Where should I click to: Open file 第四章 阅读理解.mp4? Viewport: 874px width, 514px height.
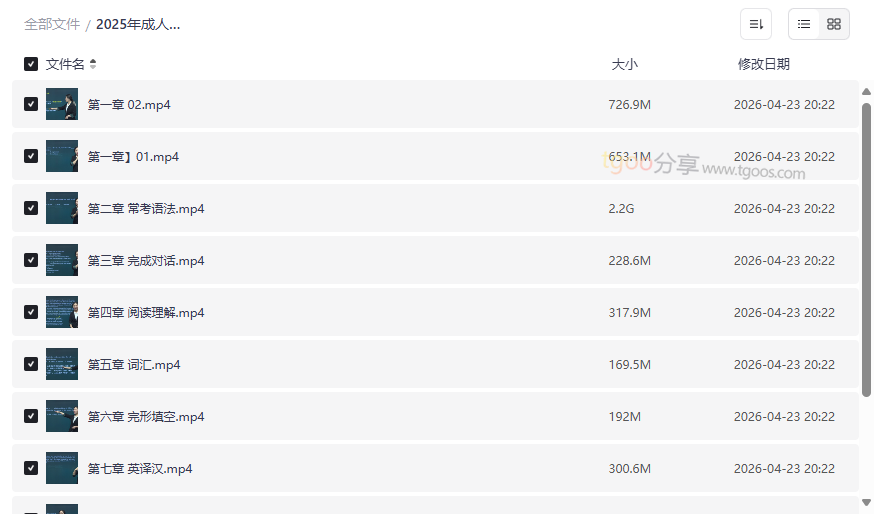click(x=146, y=312)
